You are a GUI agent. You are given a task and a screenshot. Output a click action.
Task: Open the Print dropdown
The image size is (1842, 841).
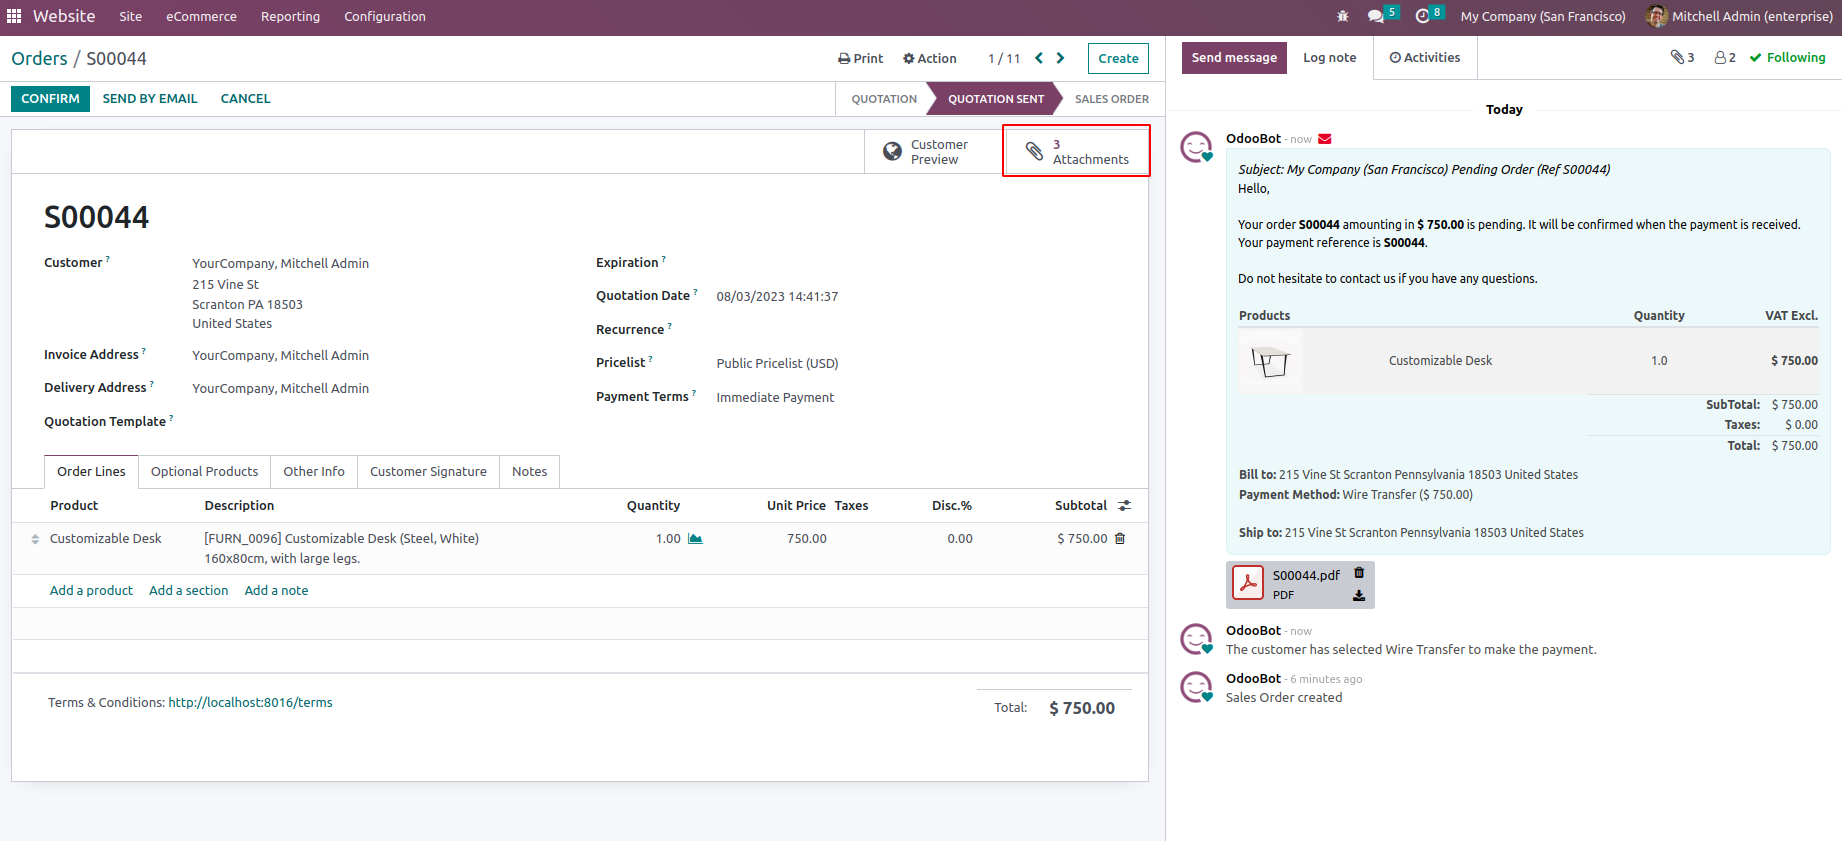coord(860,58)
